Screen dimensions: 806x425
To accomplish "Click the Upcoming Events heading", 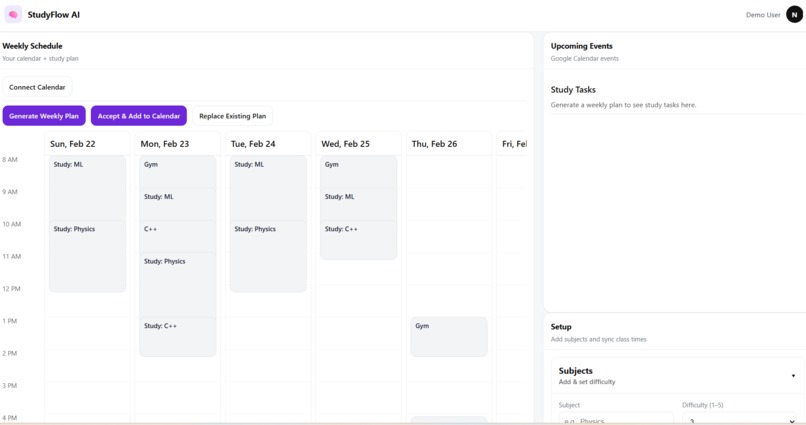I will (581, 46).
